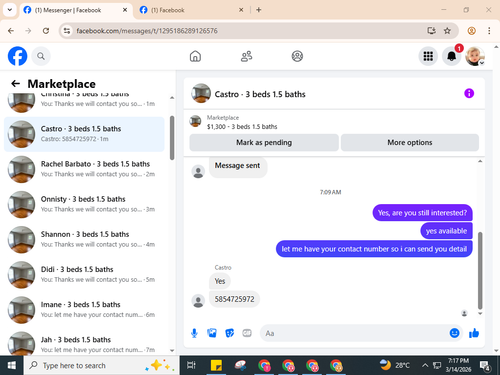Click the Facebook search magnifier icon
The height and width of the screenshot is (375, 500).
(41, 56)
